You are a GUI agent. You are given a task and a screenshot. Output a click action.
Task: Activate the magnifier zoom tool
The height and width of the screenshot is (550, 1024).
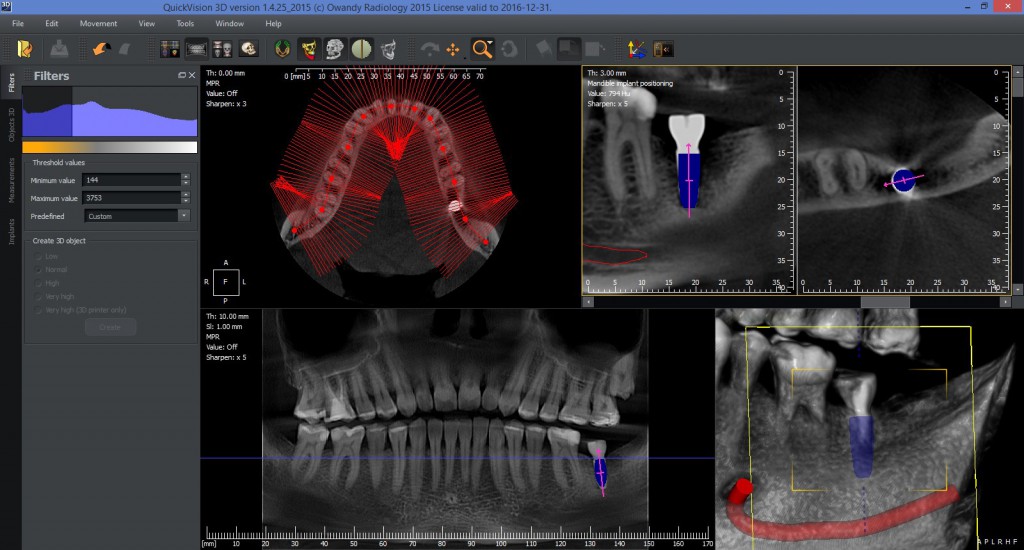pos(483,48)
